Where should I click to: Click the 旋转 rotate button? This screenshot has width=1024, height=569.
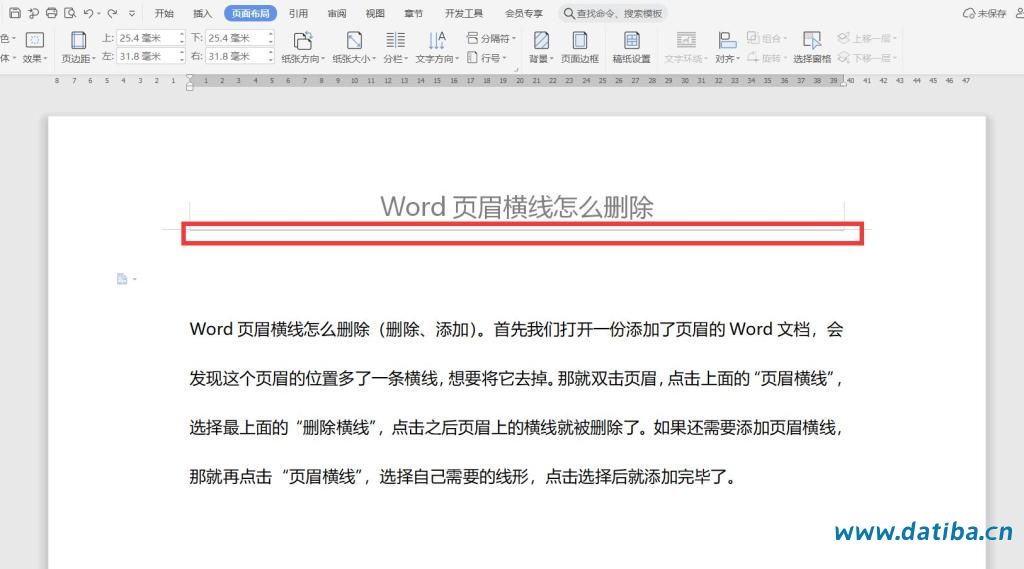point(767,57)
